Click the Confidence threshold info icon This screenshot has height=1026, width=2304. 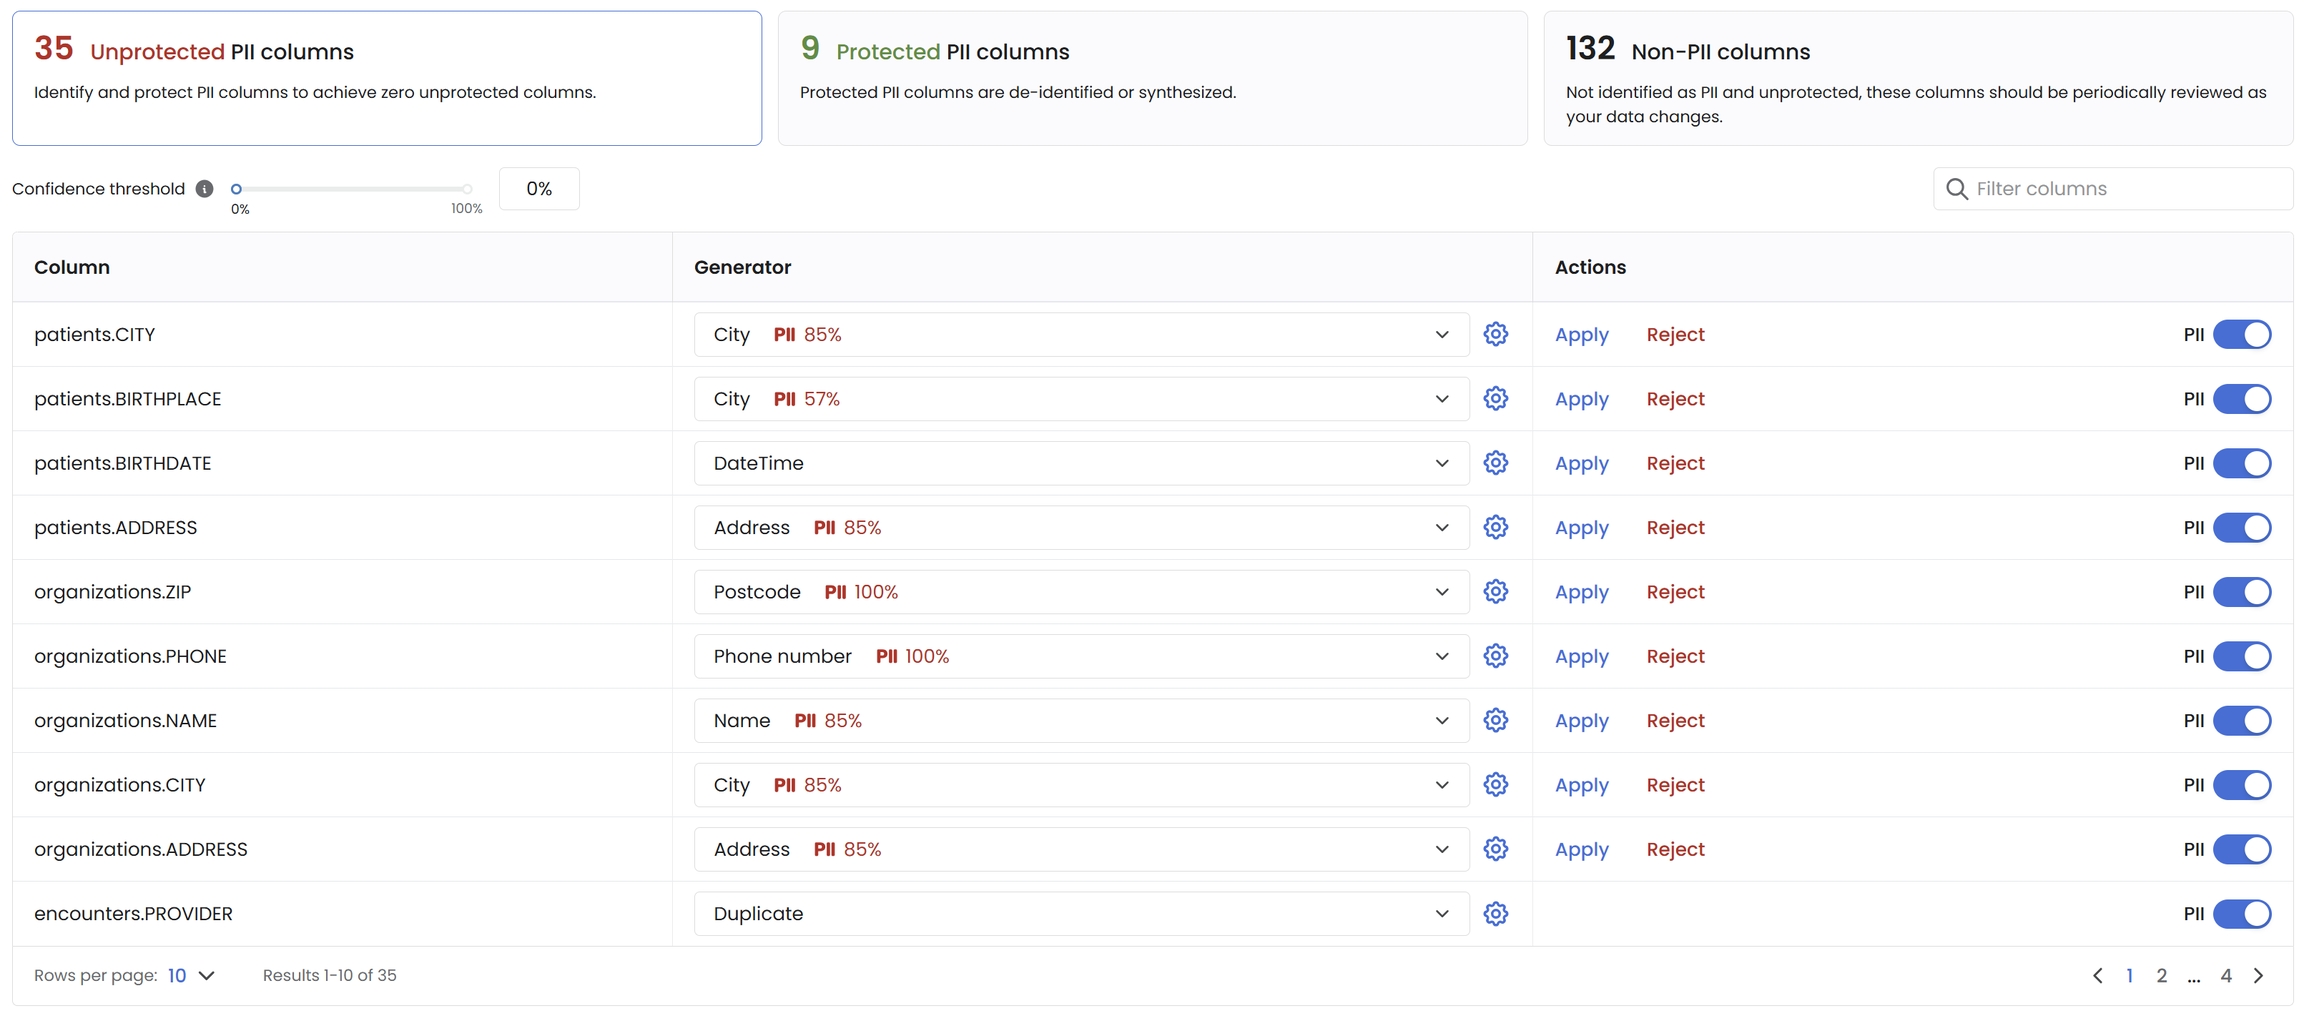[205, 189]
